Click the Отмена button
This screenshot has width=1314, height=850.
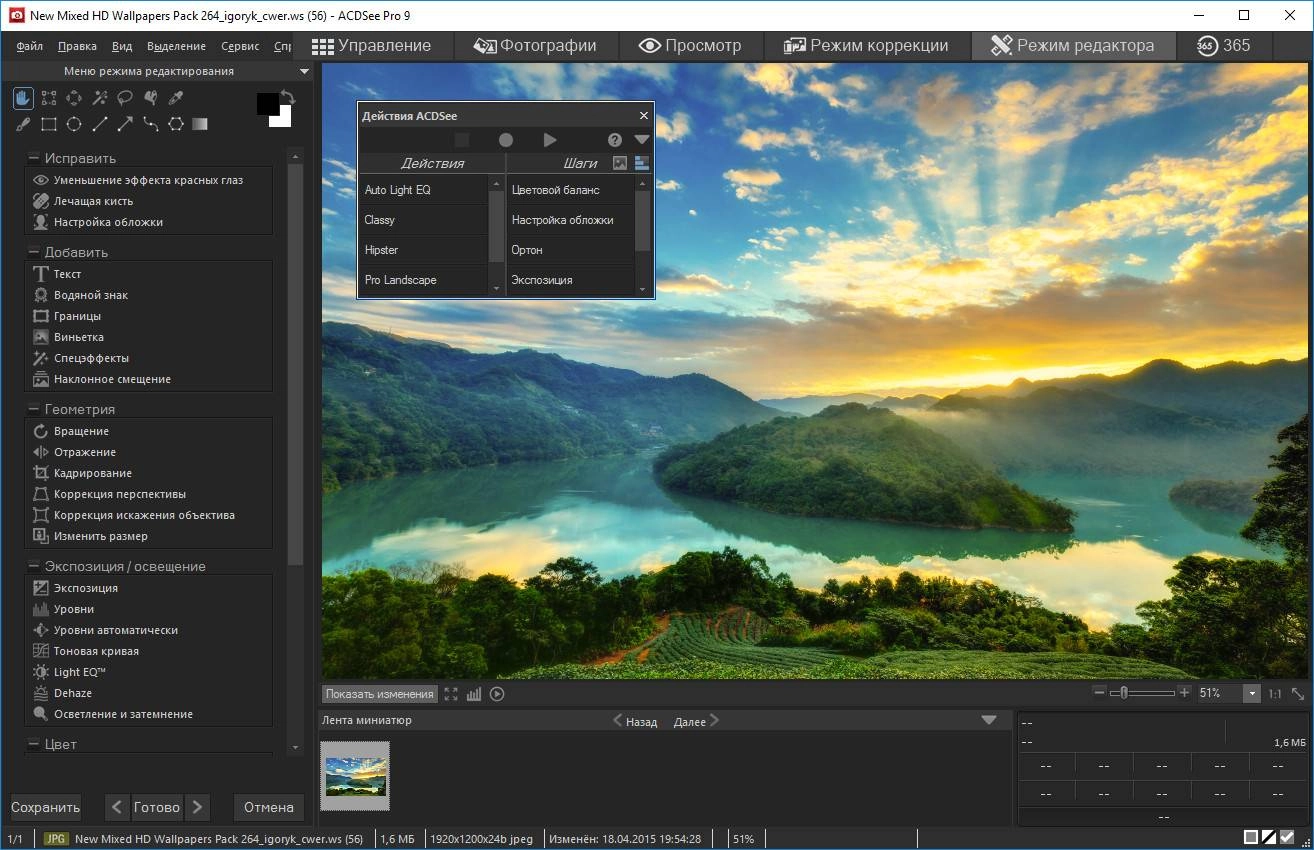269,807
